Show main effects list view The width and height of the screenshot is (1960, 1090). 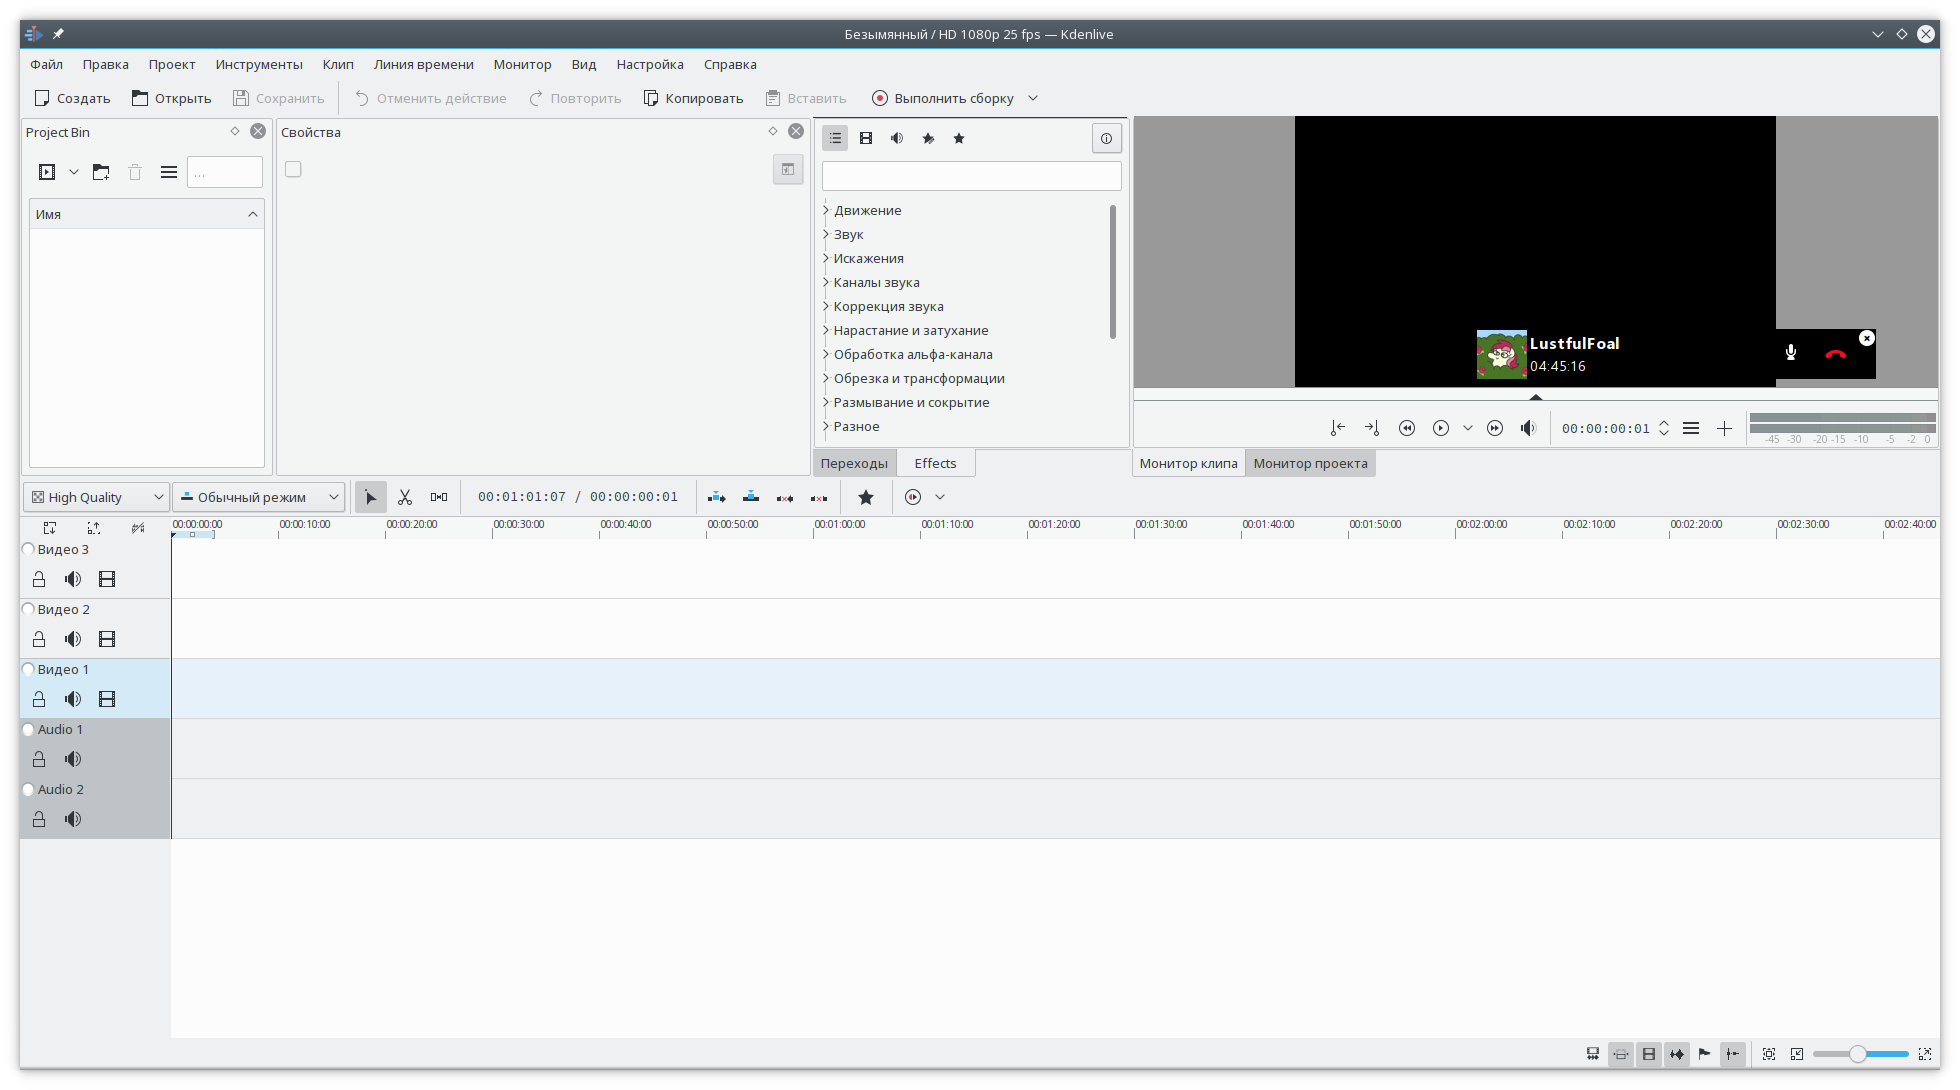[835, 138]
